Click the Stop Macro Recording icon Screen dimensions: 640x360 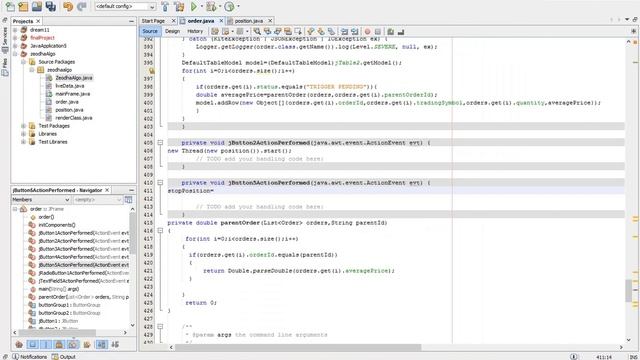(378, 31)
